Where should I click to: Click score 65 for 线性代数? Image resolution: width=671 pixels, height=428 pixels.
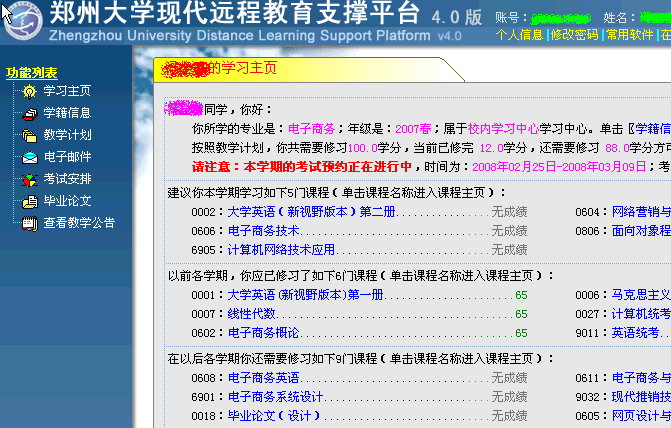521,314
